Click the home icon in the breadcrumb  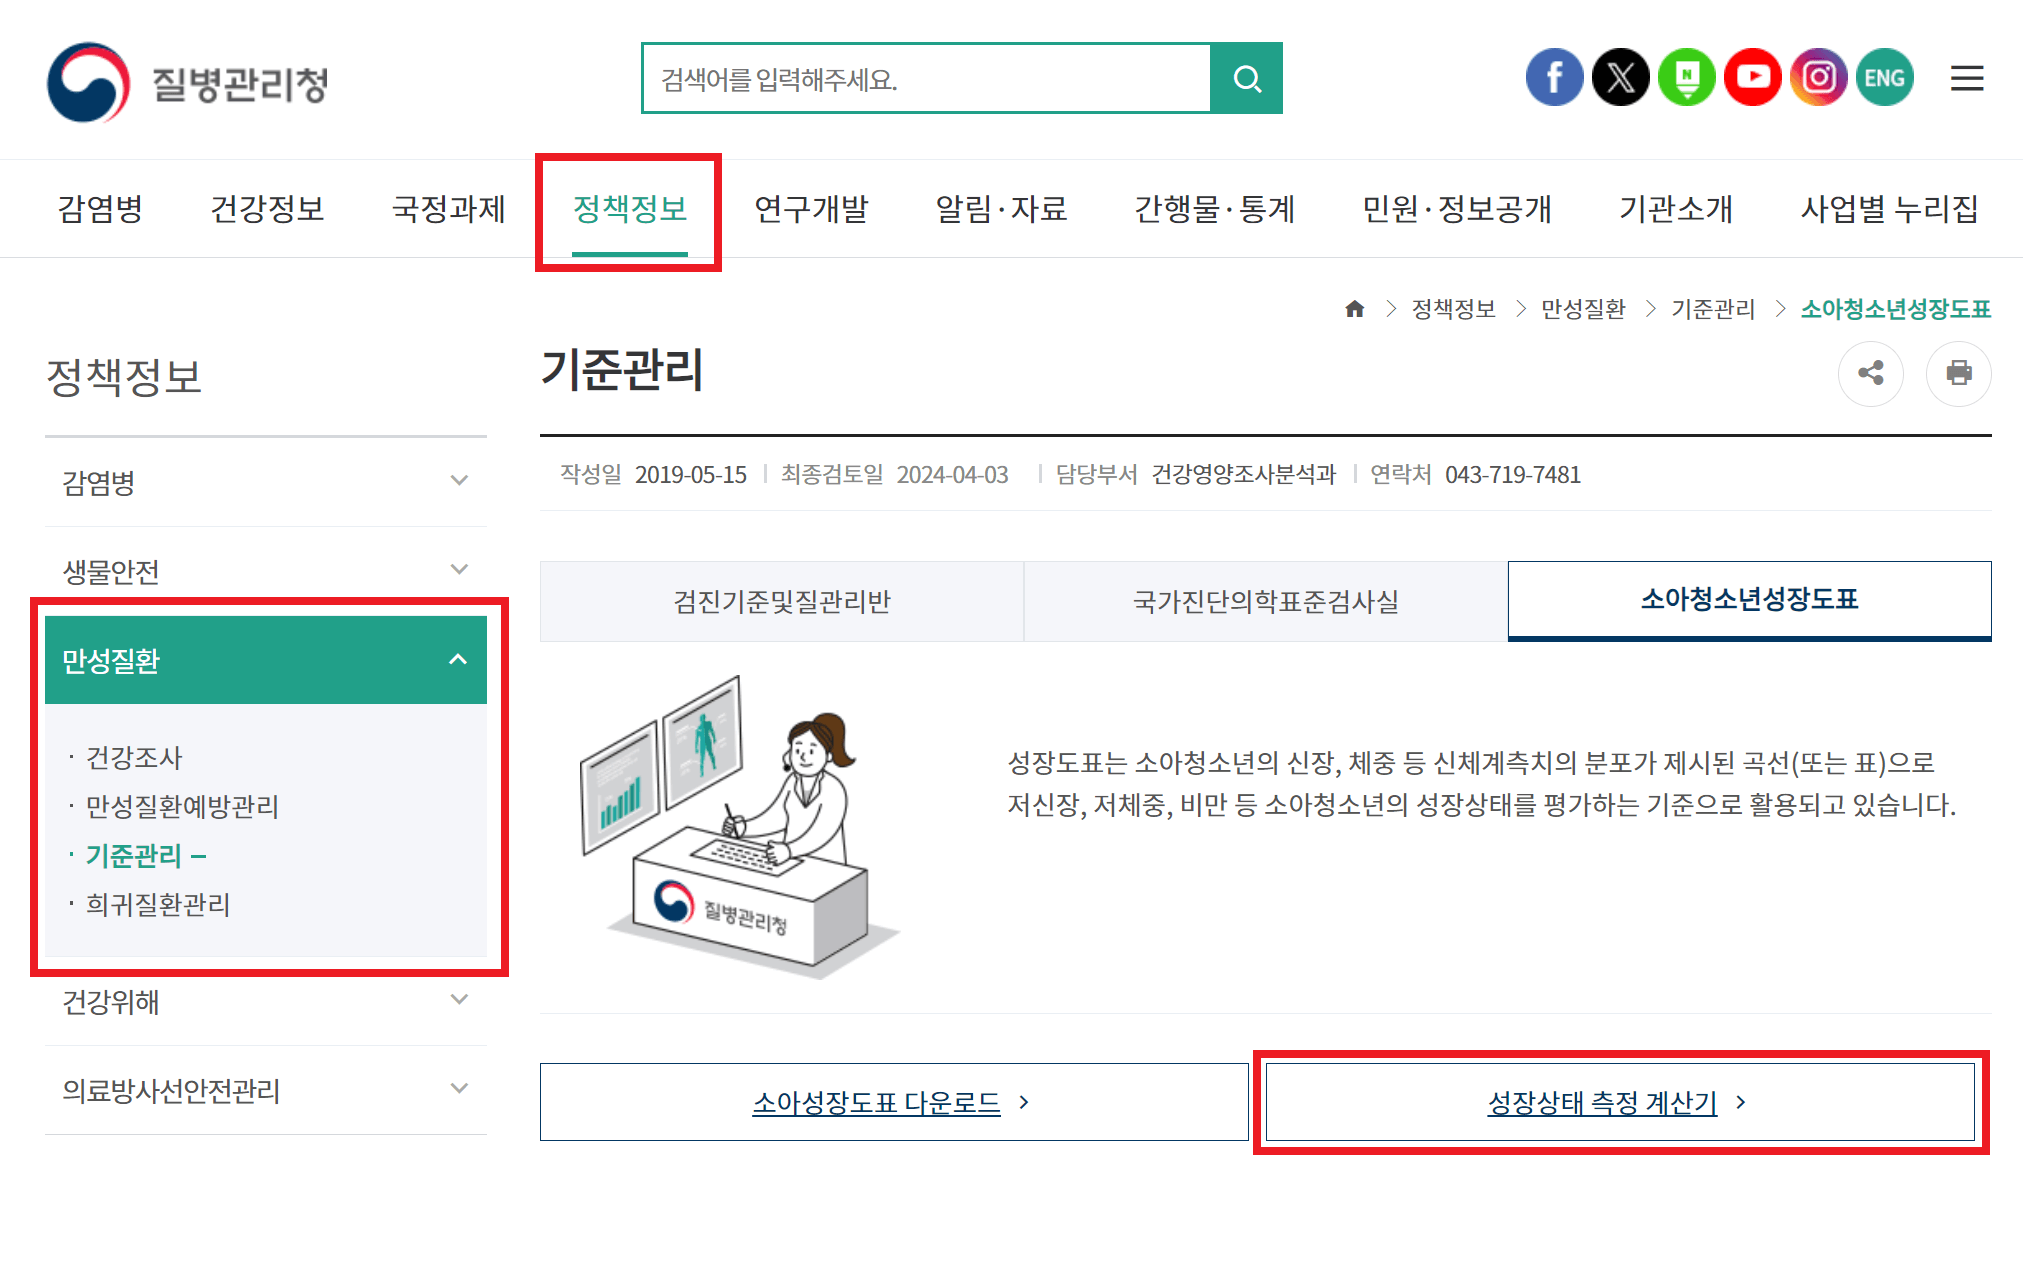1355,309
